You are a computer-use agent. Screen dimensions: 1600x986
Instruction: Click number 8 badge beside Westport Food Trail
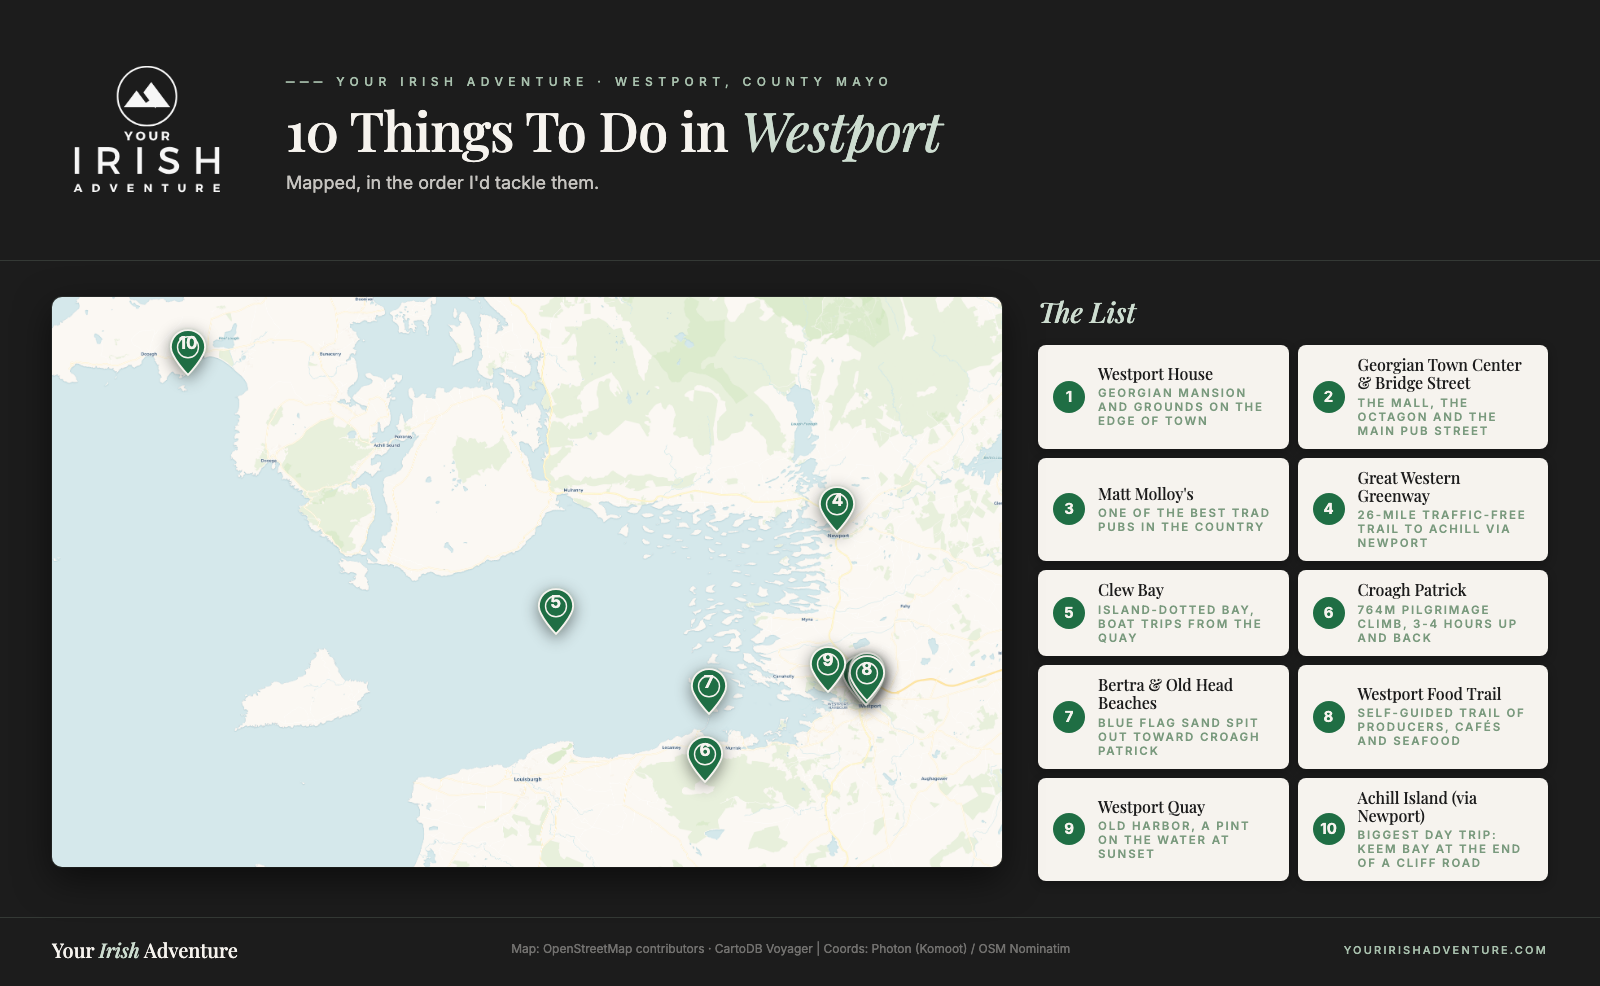point(1329,717)
